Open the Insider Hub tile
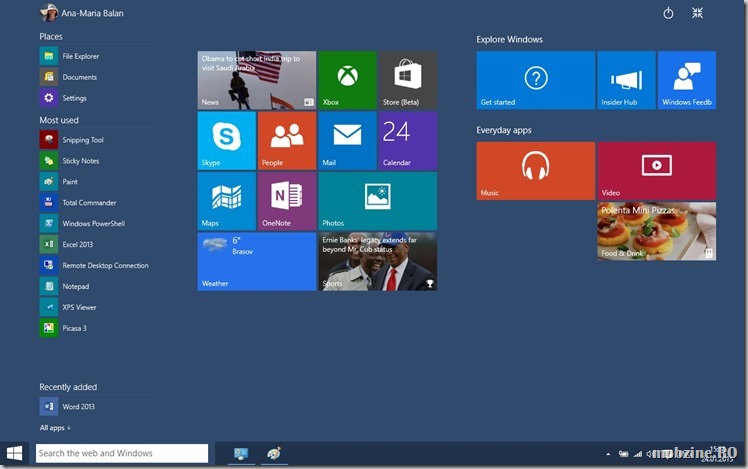This screenshot has width=748, height=469. [626, 80]
